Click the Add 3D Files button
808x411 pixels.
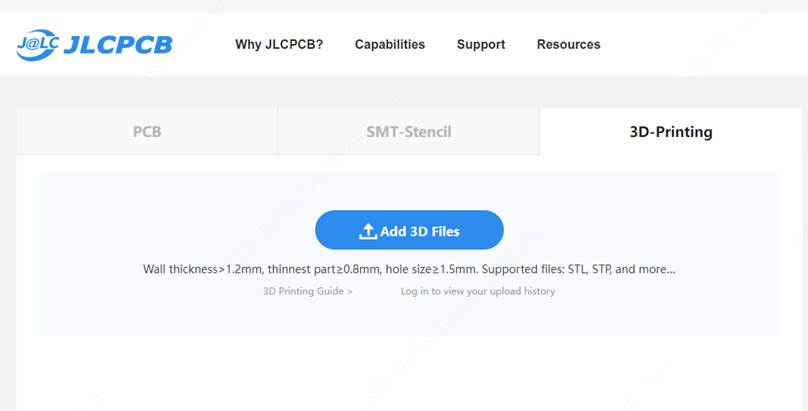409,230
